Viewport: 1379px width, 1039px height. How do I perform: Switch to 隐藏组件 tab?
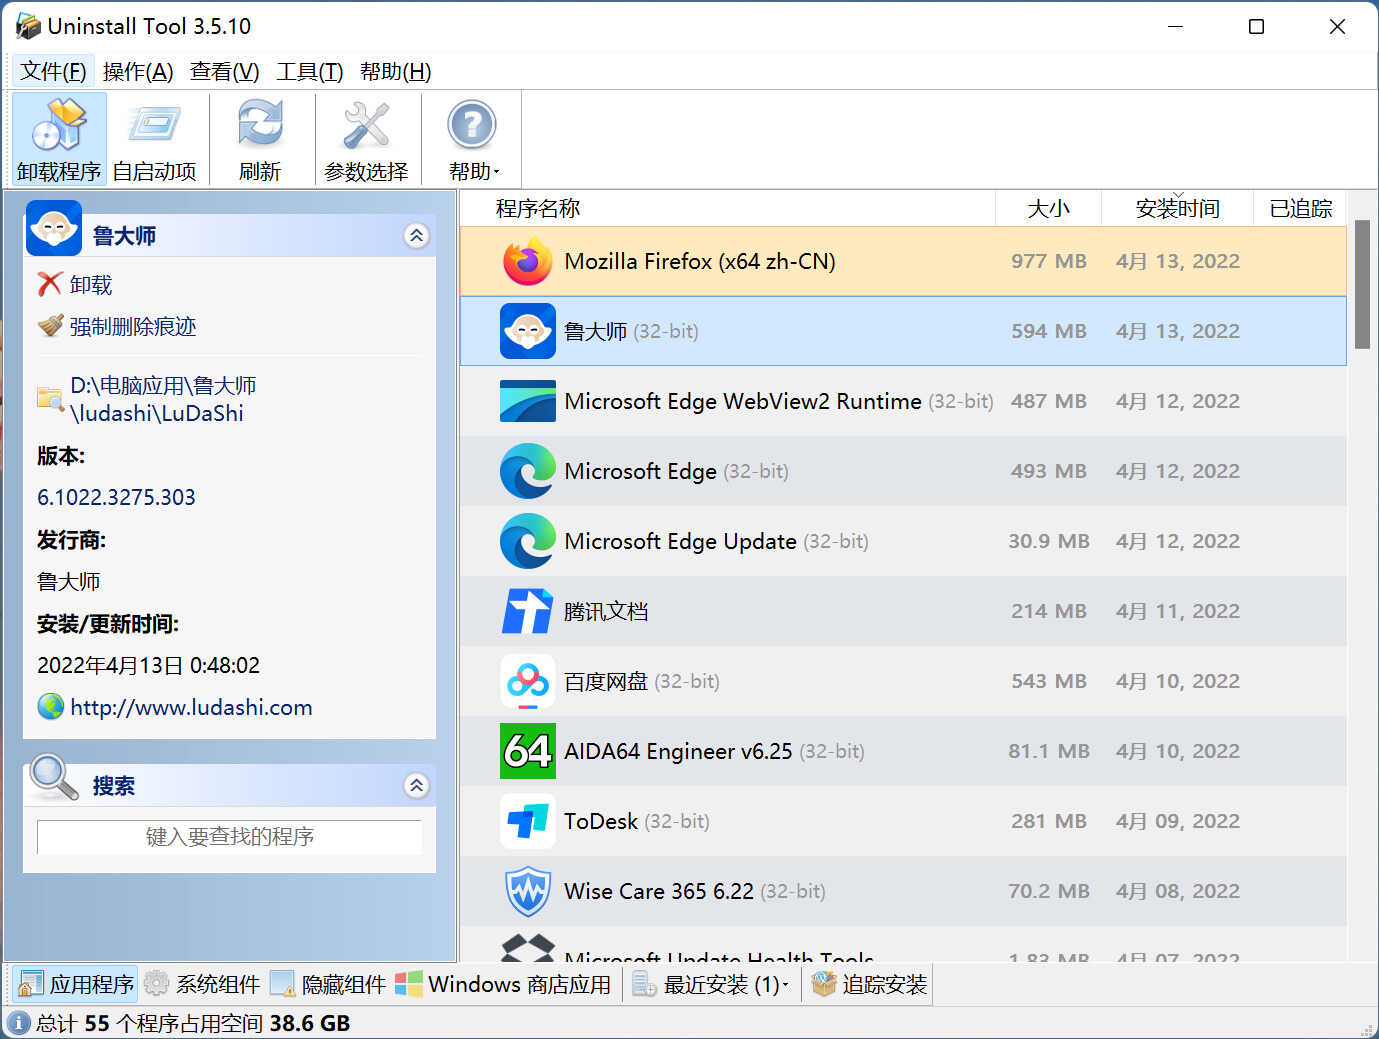pyautogui.click(x=328, y=984)
